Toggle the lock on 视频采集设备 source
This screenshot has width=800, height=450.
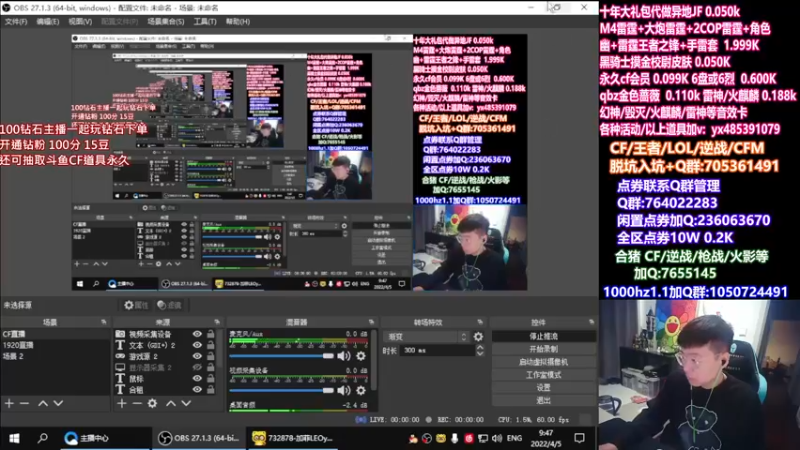click(210, 334)
